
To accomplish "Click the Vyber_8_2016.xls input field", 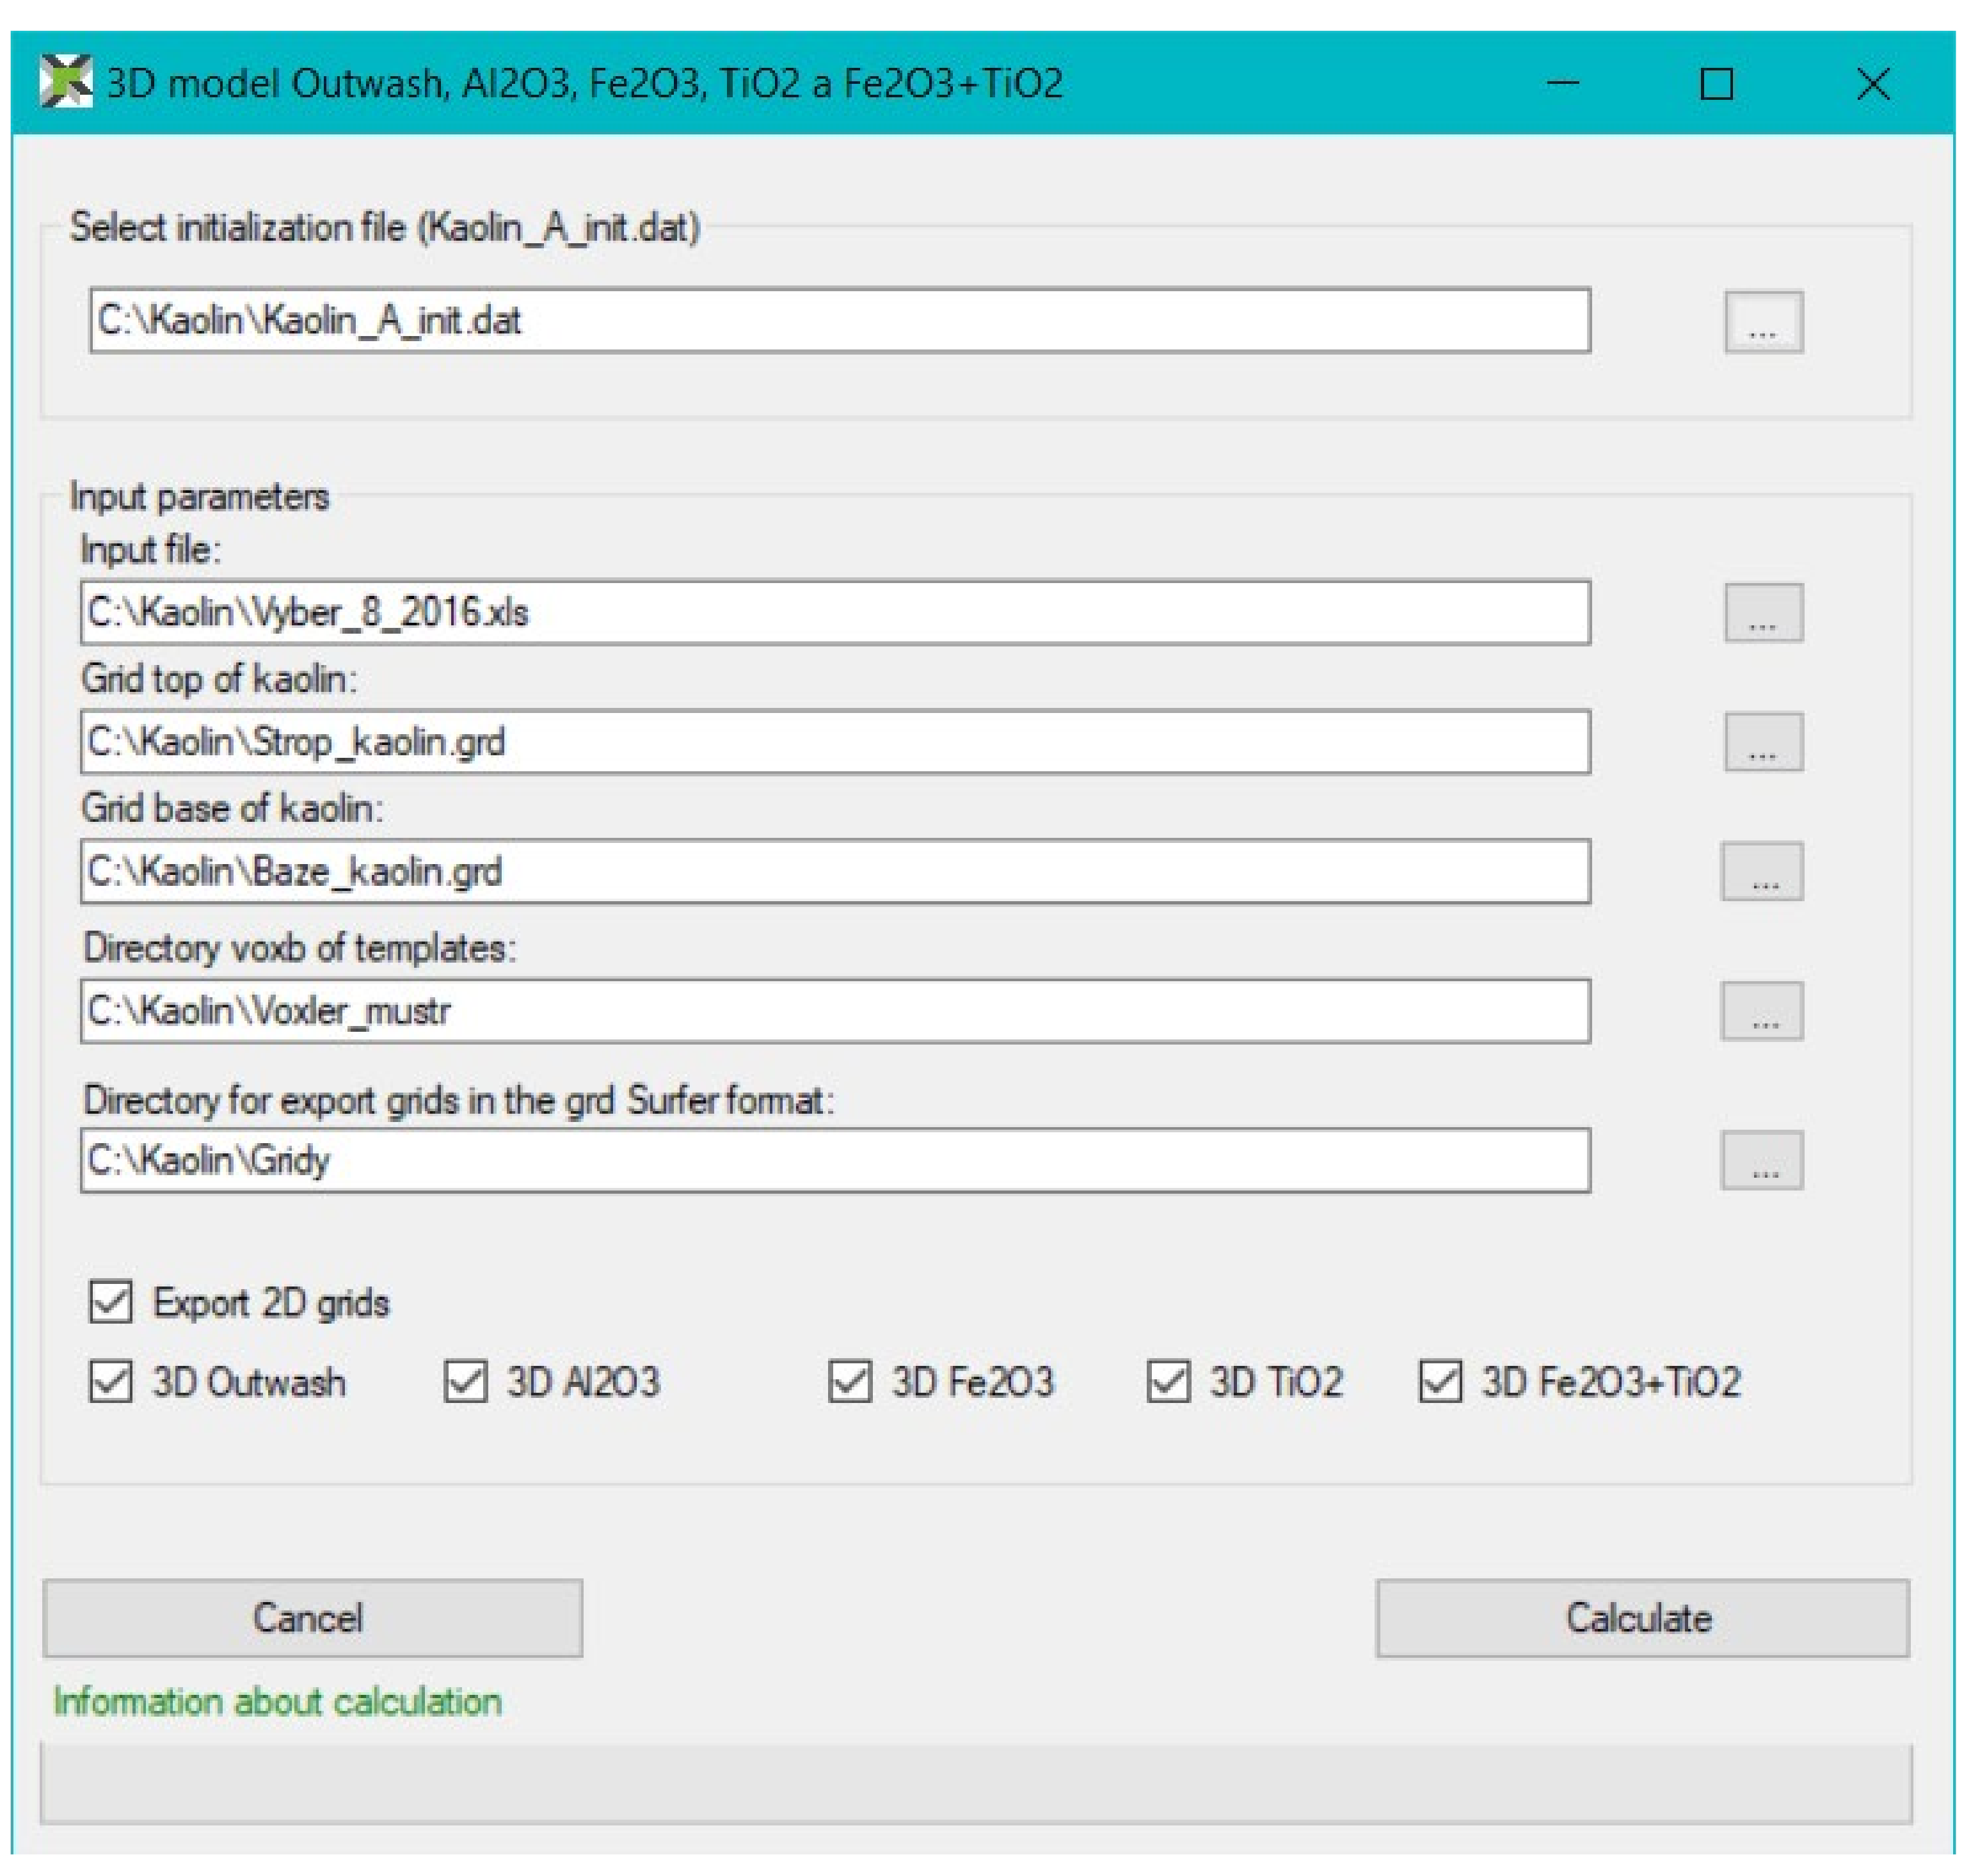I will click(834, 612).
